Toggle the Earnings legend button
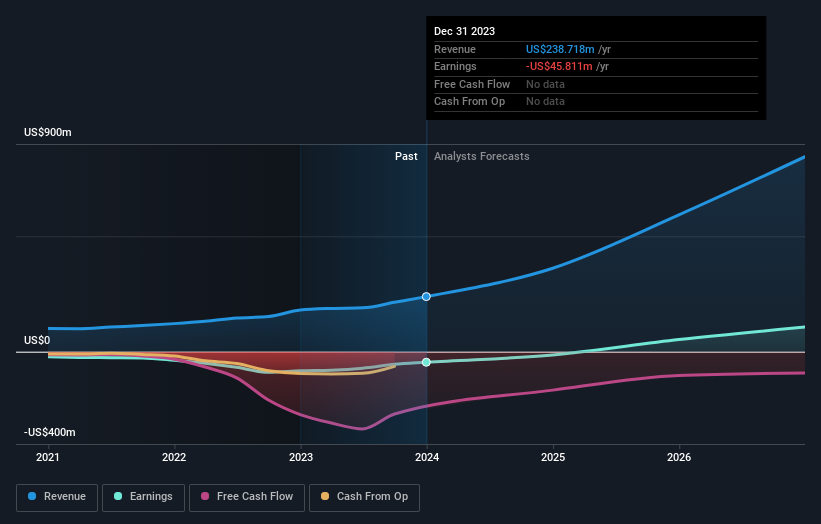Screen dimensions: 821x524 [143, 497]
